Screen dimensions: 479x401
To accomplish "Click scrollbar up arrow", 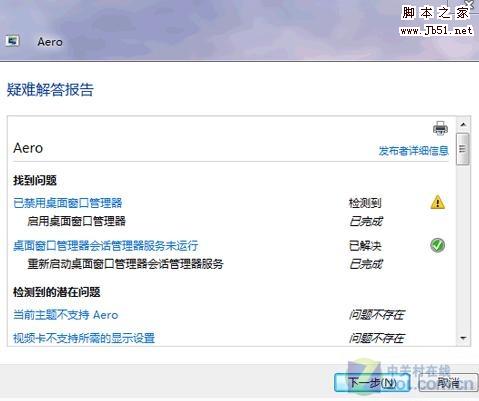I will tap(463, 125).
